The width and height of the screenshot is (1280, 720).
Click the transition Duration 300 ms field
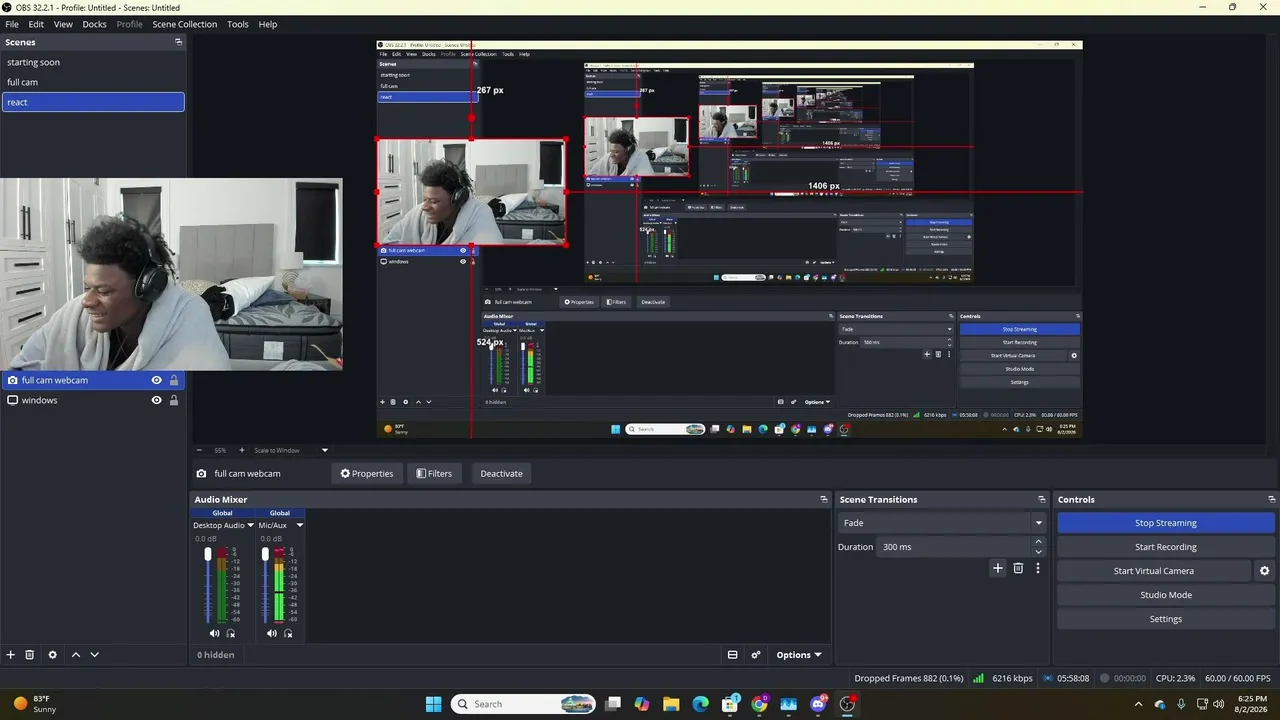954,547
